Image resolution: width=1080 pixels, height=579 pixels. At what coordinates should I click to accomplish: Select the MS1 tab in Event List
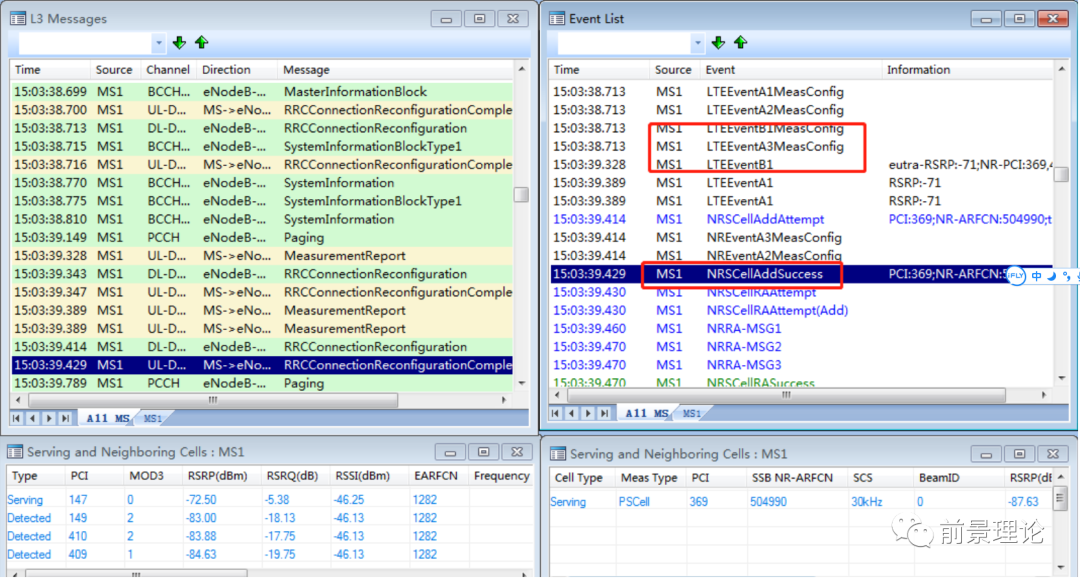click(x=692, y=413)
